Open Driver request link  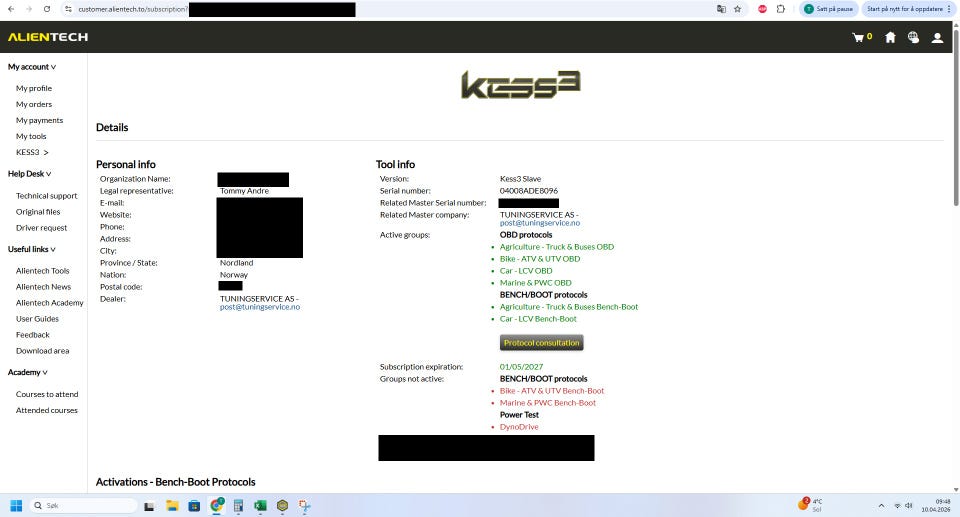[x=42, y=228]
